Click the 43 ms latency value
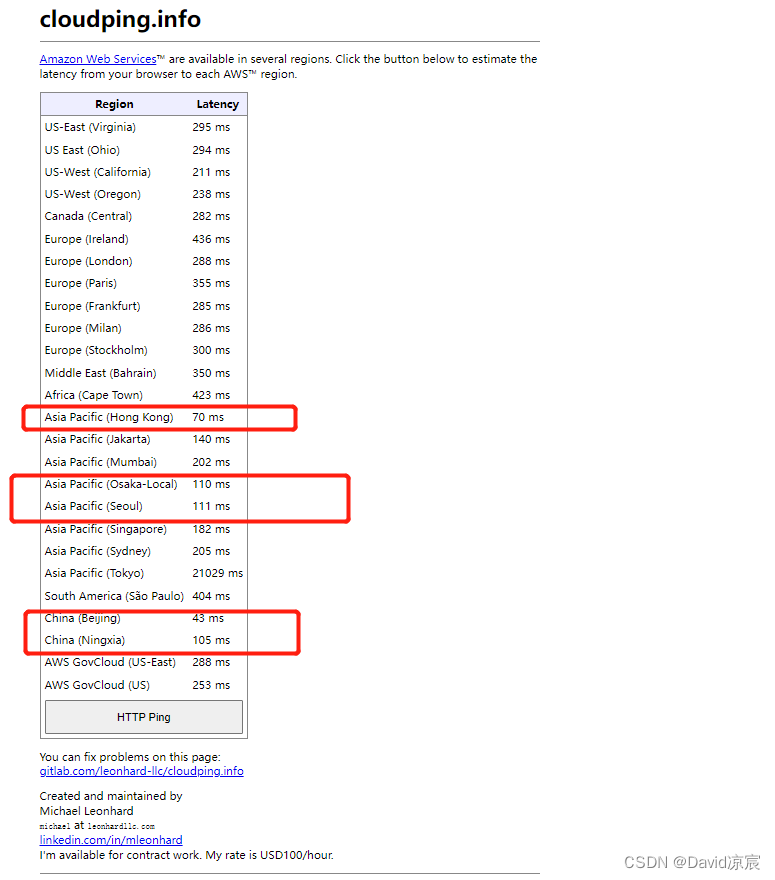Screen dimensions: 775x880 (x=208, y=618)
